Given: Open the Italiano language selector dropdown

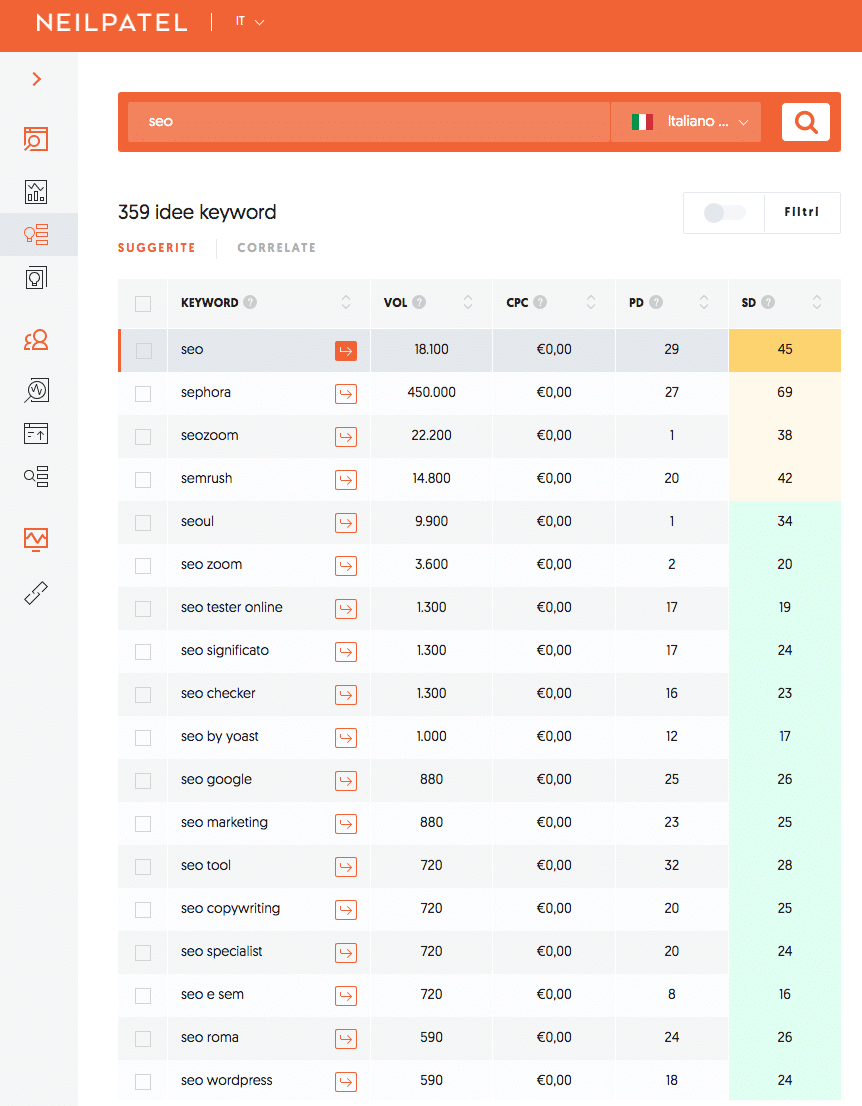Looking at the screenshot, I should (x=686, y=122).
